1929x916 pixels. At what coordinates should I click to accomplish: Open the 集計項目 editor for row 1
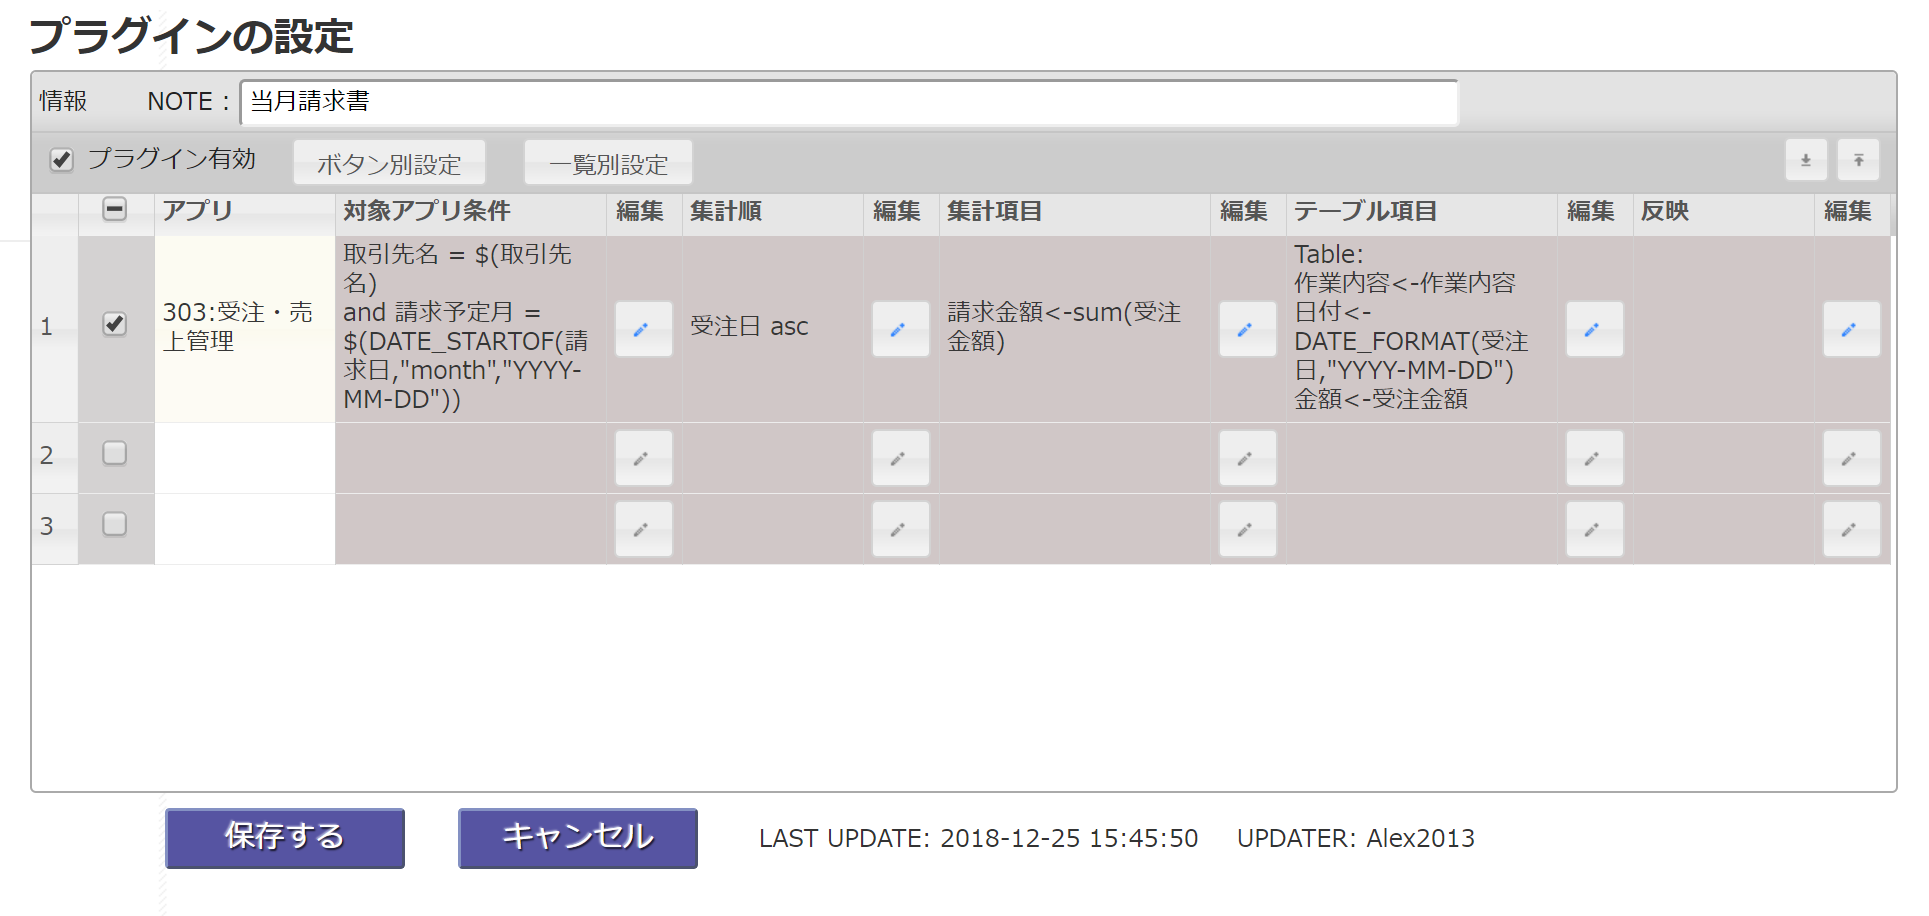(x=1246, y=329)
